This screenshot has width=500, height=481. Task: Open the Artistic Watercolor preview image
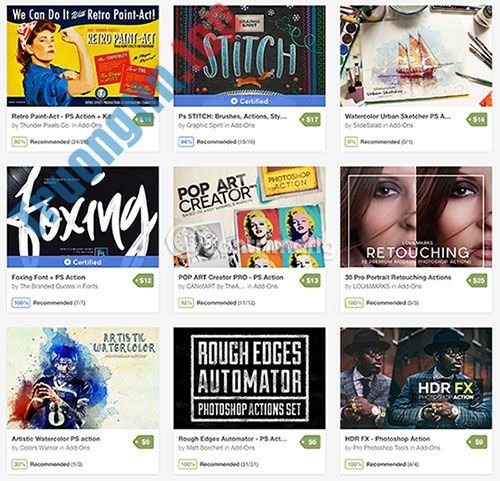point(83,378)
